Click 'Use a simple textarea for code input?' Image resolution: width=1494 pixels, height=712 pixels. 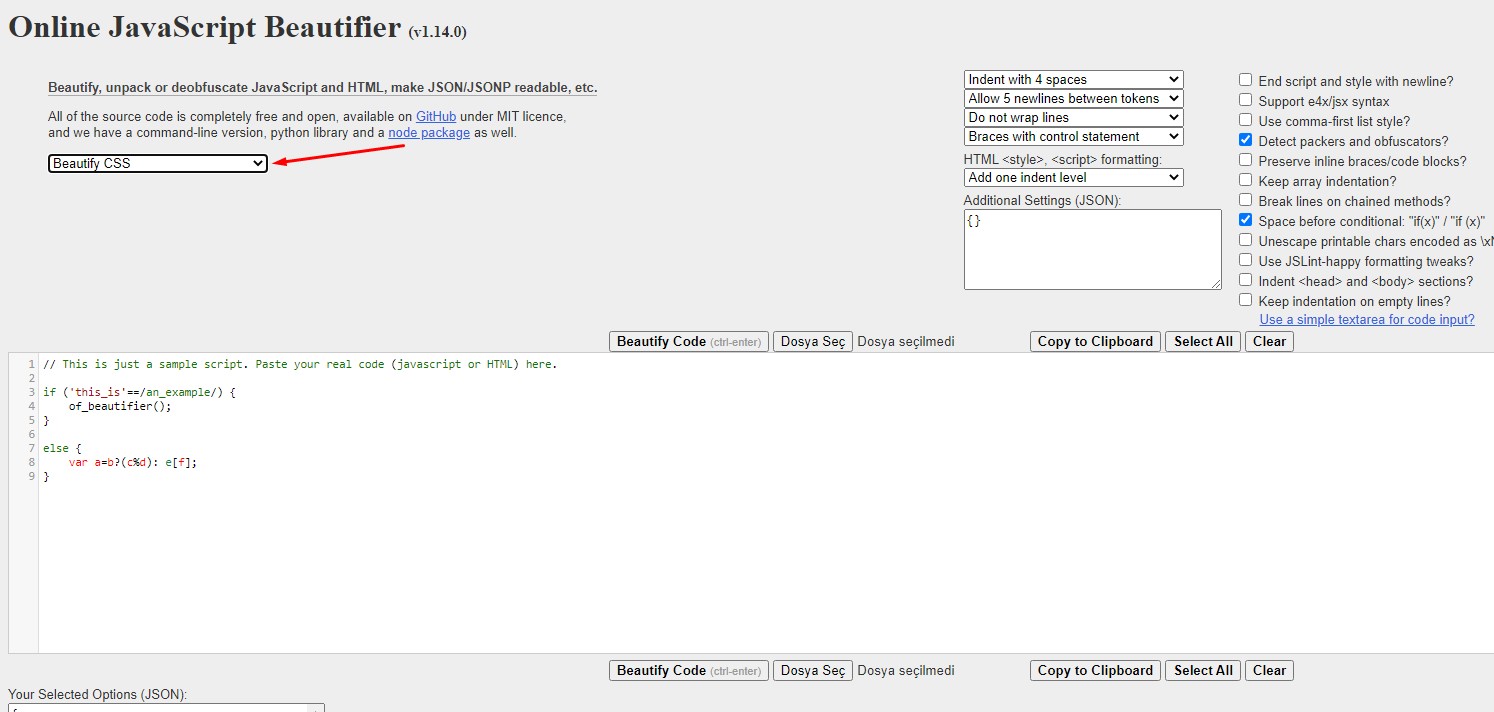[1367, 319]
